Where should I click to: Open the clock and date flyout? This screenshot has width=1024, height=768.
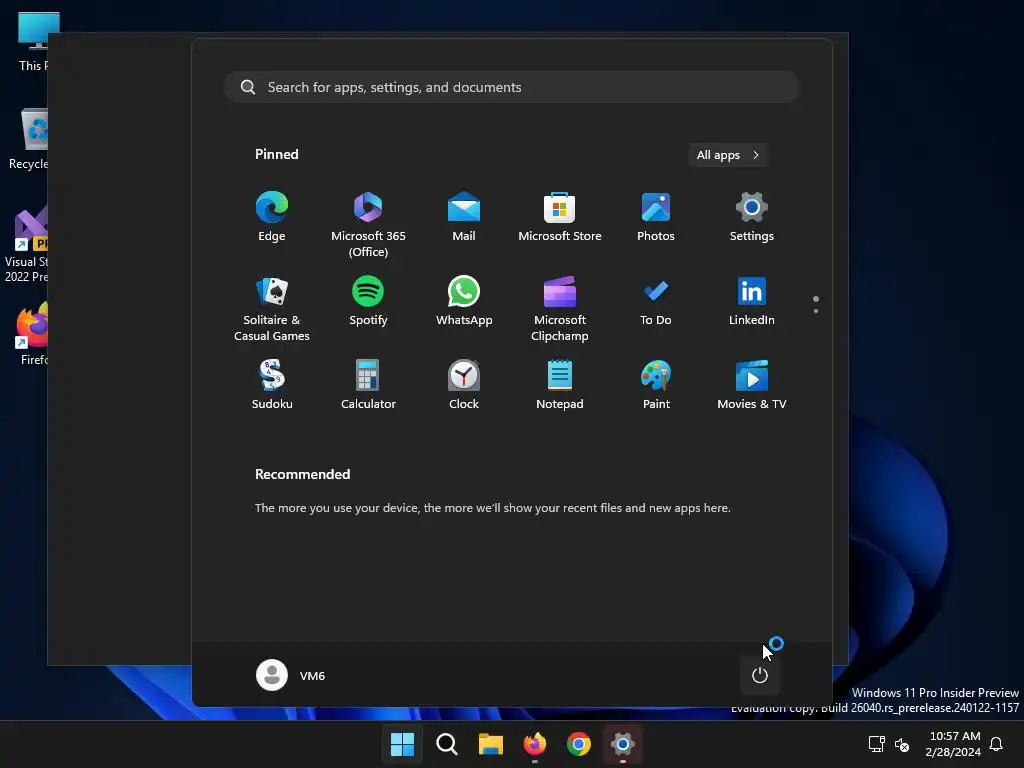[x=953, y=744]
